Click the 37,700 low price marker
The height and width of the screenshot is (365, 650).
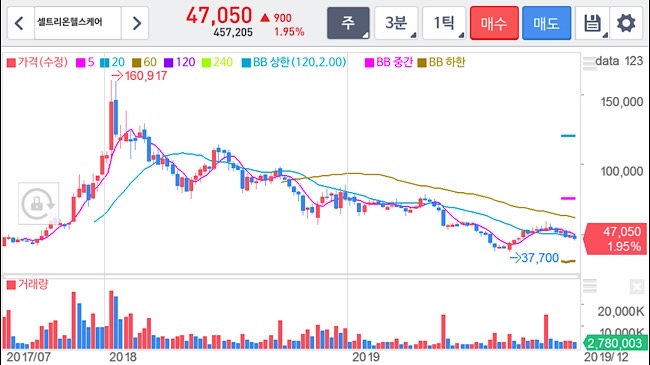(534, 258)
